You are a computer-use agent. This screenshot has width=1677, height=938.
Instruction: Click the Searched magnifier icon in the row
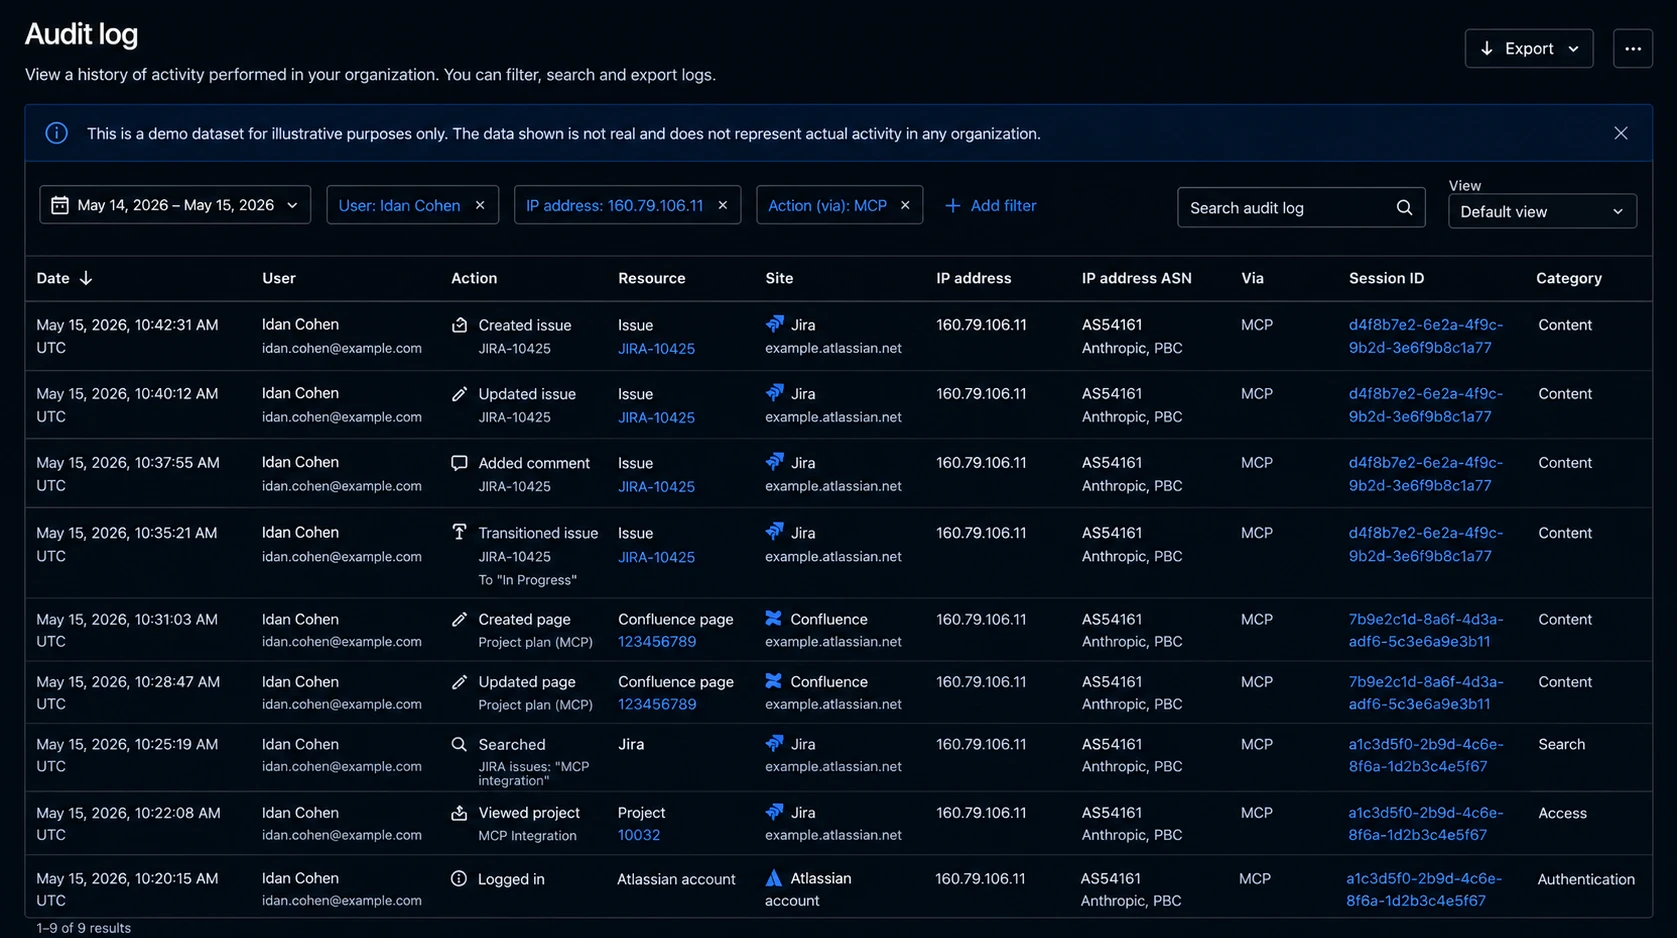tap(459, 744)
